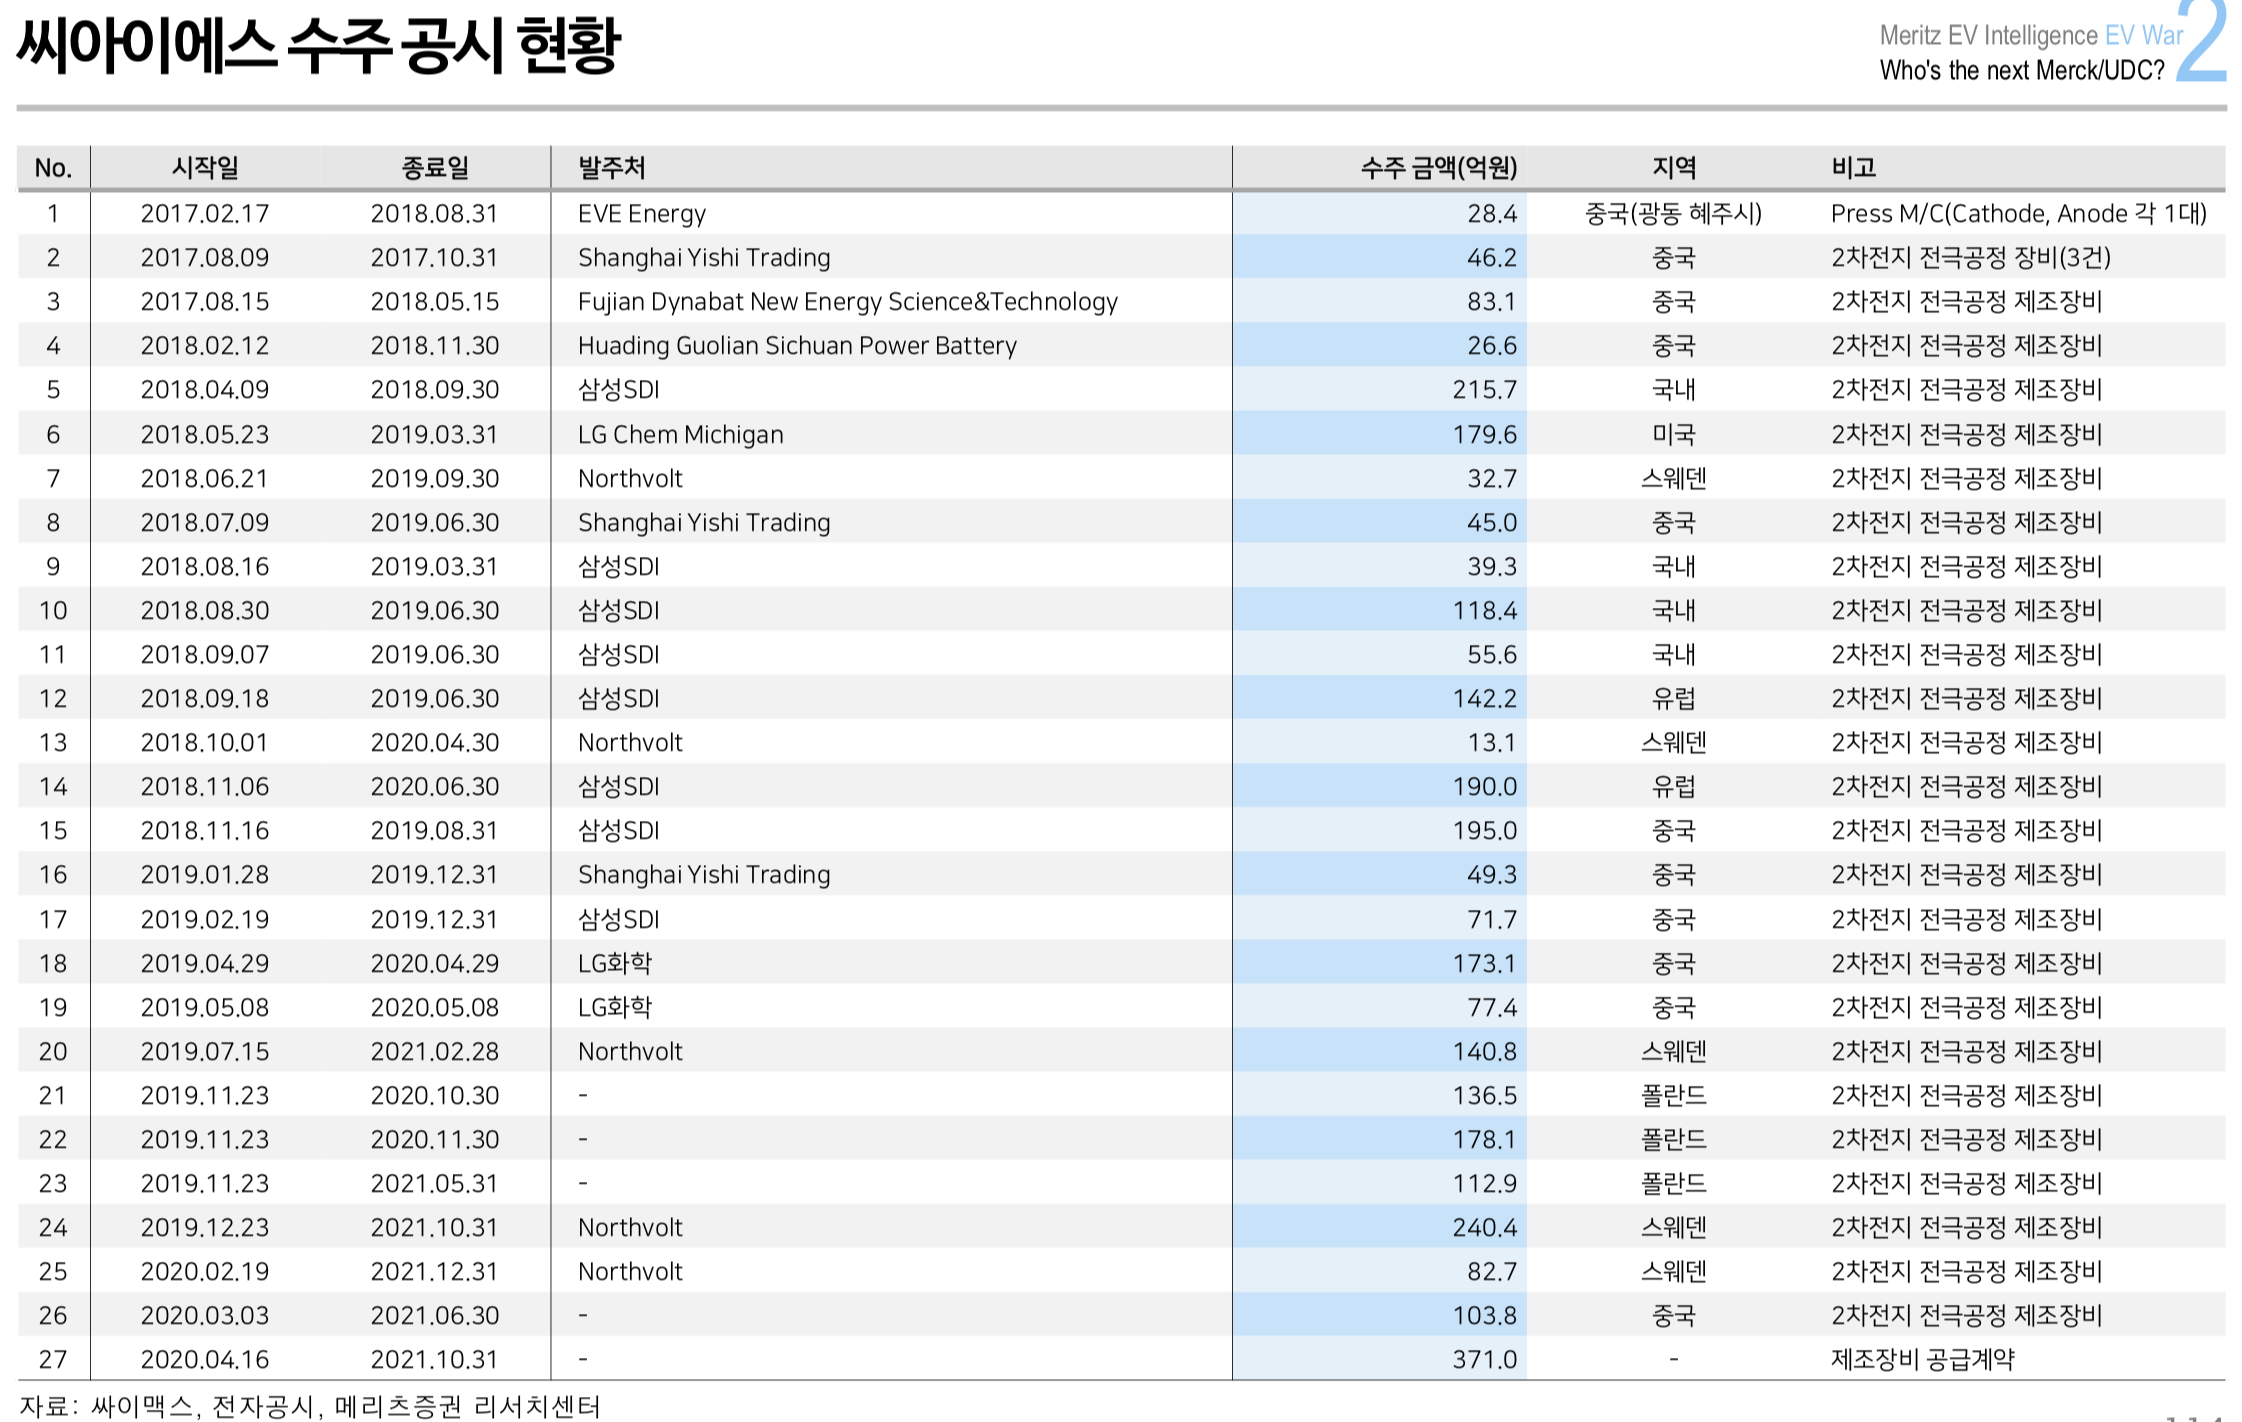Viewport: 2242px width, 1422px height.
Task: Click the 371.0 amount cell
Action: pos(1484,1360)
